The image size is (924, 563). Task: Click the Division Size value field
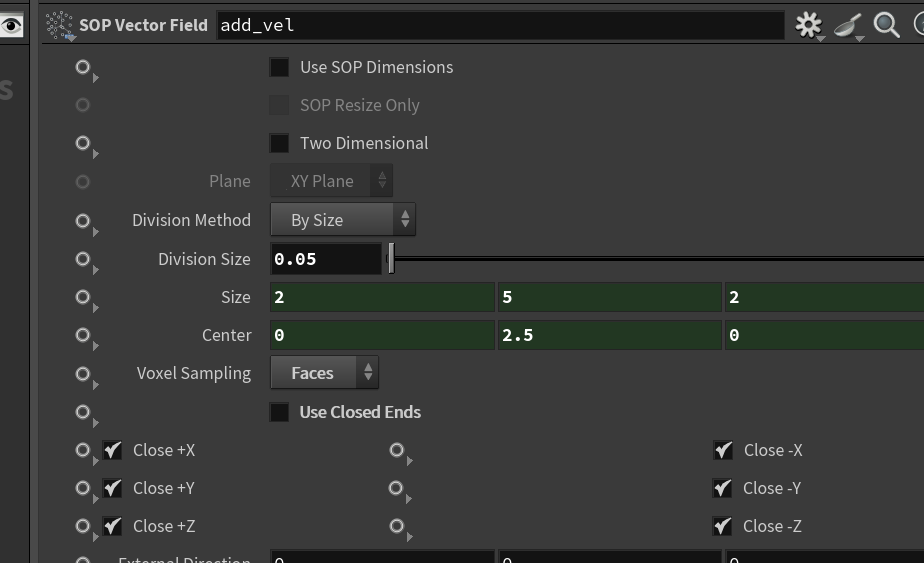pyautogui.click(x=326, y=259)
